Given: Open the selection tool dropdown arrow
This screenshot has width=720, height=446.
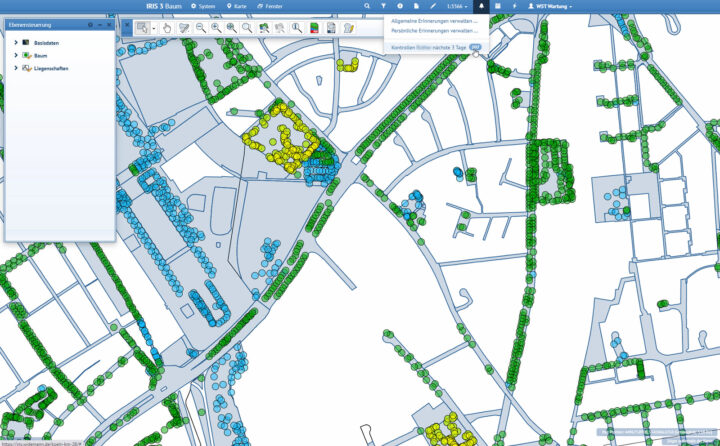Looking at the screenshot, I should tap(151, 28).
